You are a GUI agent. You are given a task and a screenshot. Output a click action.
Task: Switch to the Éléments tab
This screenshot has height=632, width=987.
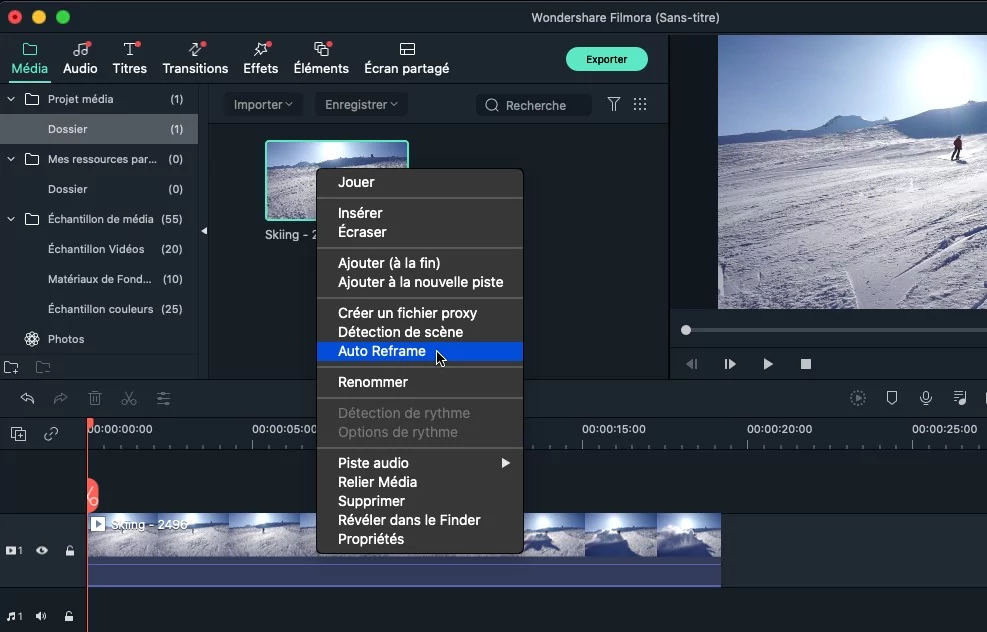321,59
